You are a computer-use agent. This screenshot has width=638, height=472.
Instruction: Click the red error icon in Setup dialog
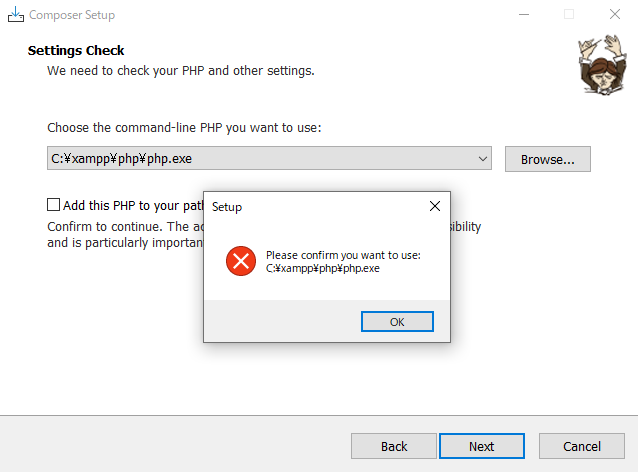[x=241, y=262]
